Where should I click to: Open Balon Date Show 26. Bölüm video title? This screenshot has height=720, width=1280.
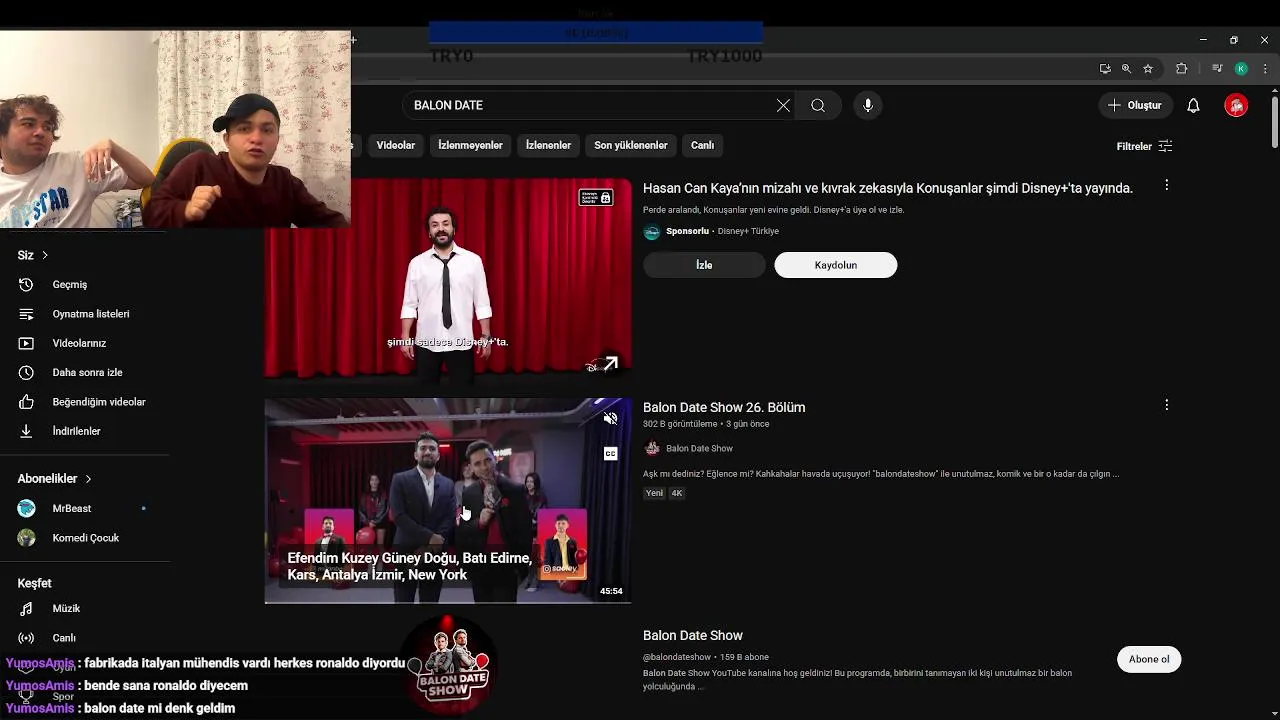pyautogui.click(x=724, y=407)
